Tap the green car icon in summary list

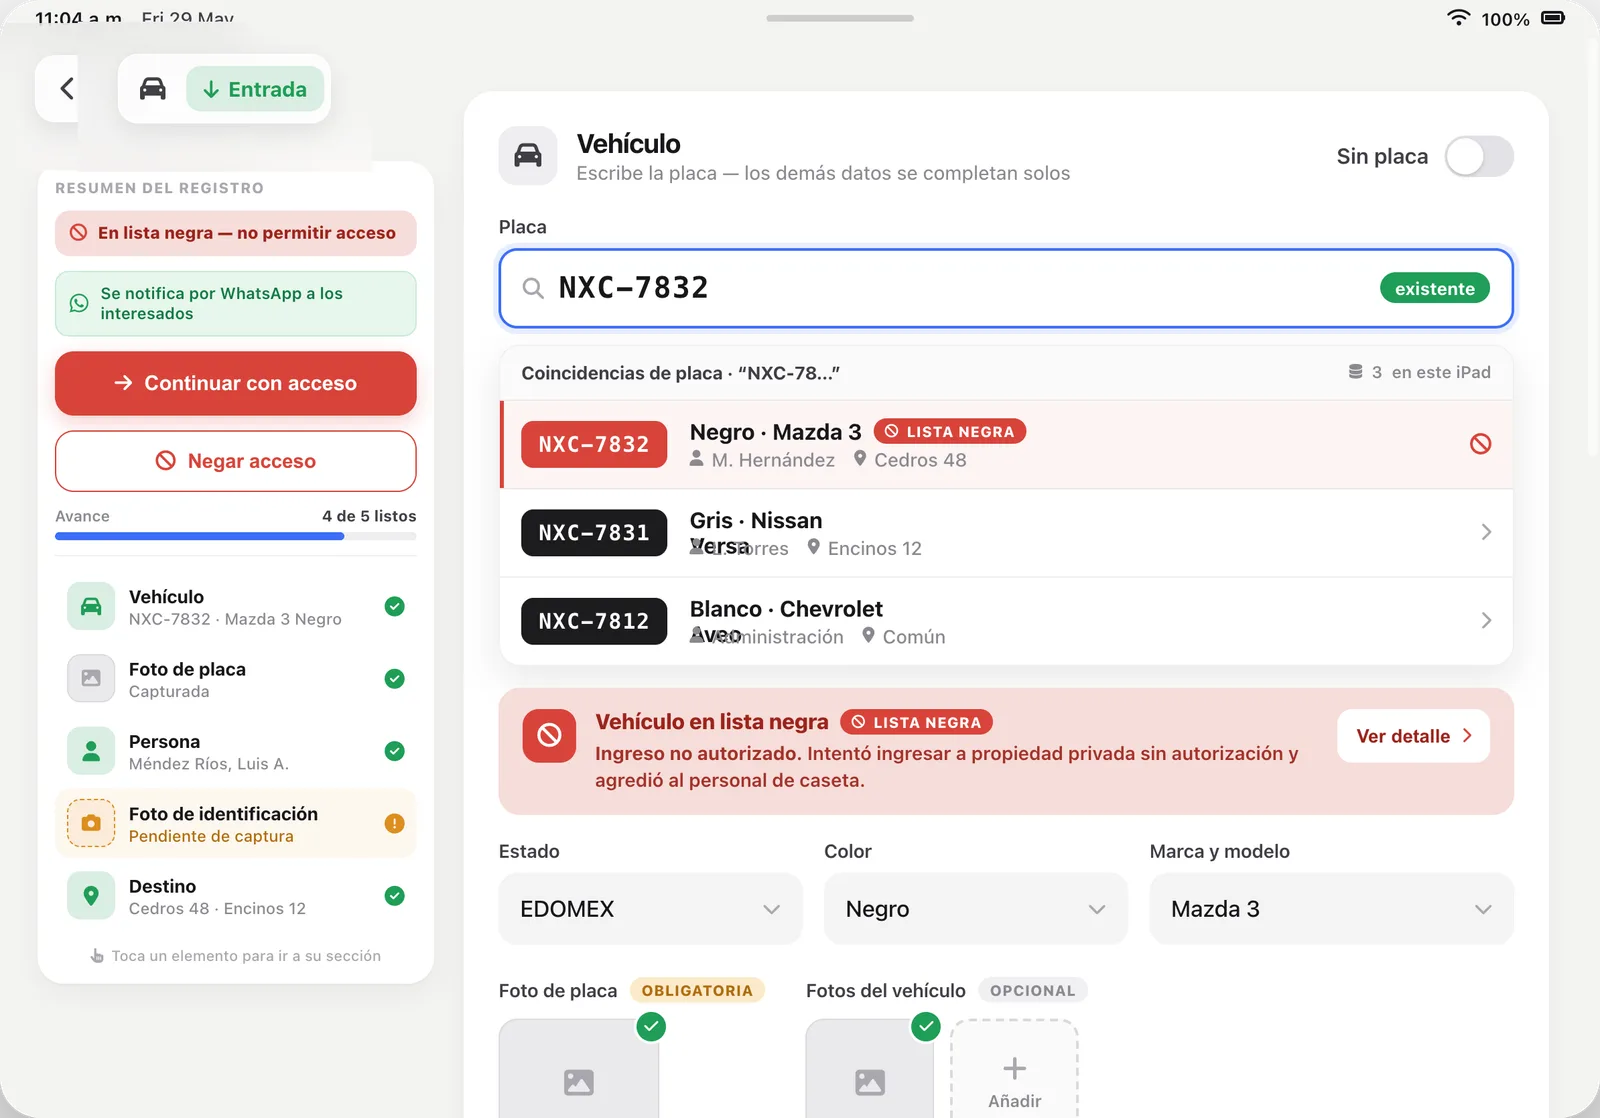click(91, 606)
